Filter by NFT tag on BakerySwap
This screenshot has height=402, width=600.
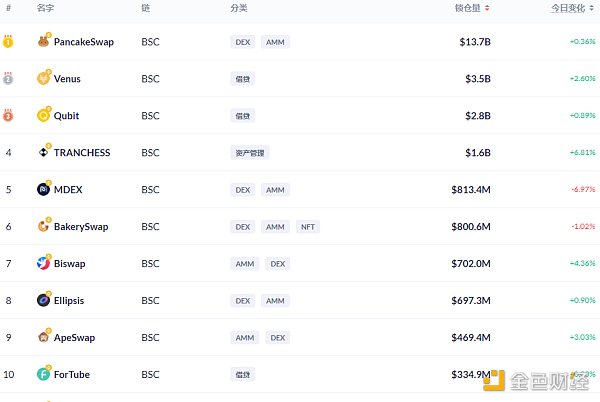[307, 227]
